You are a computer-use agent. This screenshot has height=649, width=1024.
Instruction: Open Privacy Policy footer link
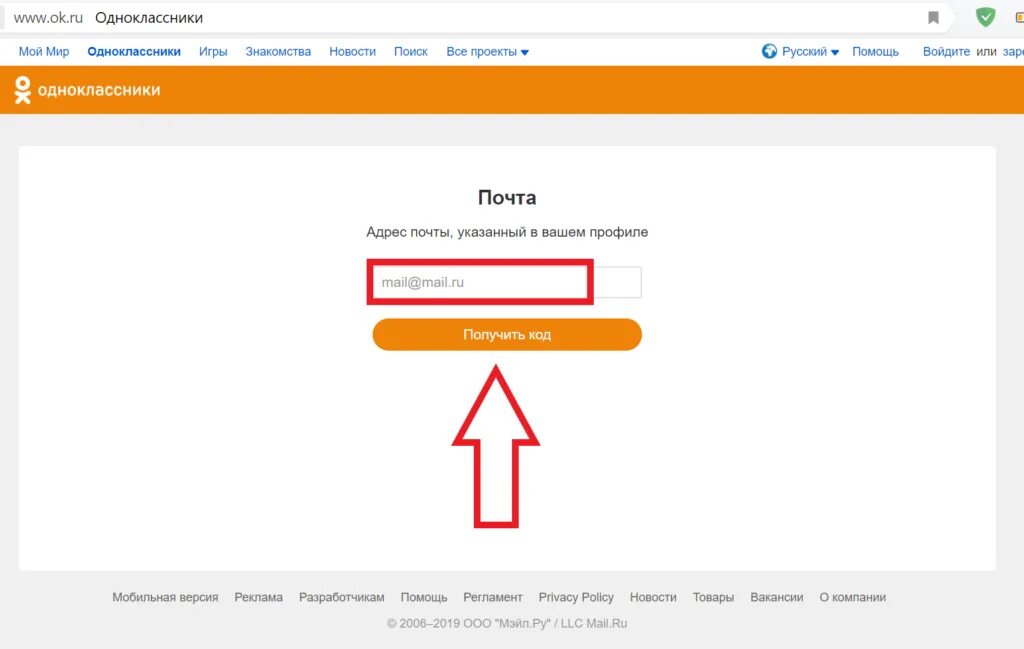576,597
